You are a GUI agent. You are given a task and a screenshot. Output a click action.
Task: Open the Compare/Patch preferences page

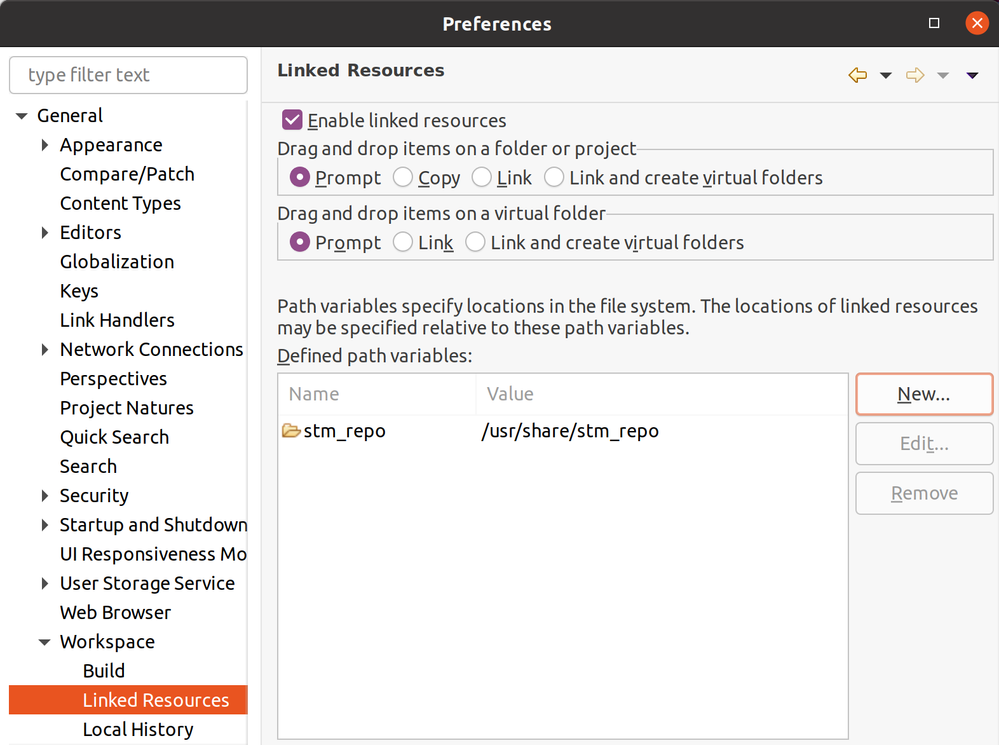tap(127, 174)
